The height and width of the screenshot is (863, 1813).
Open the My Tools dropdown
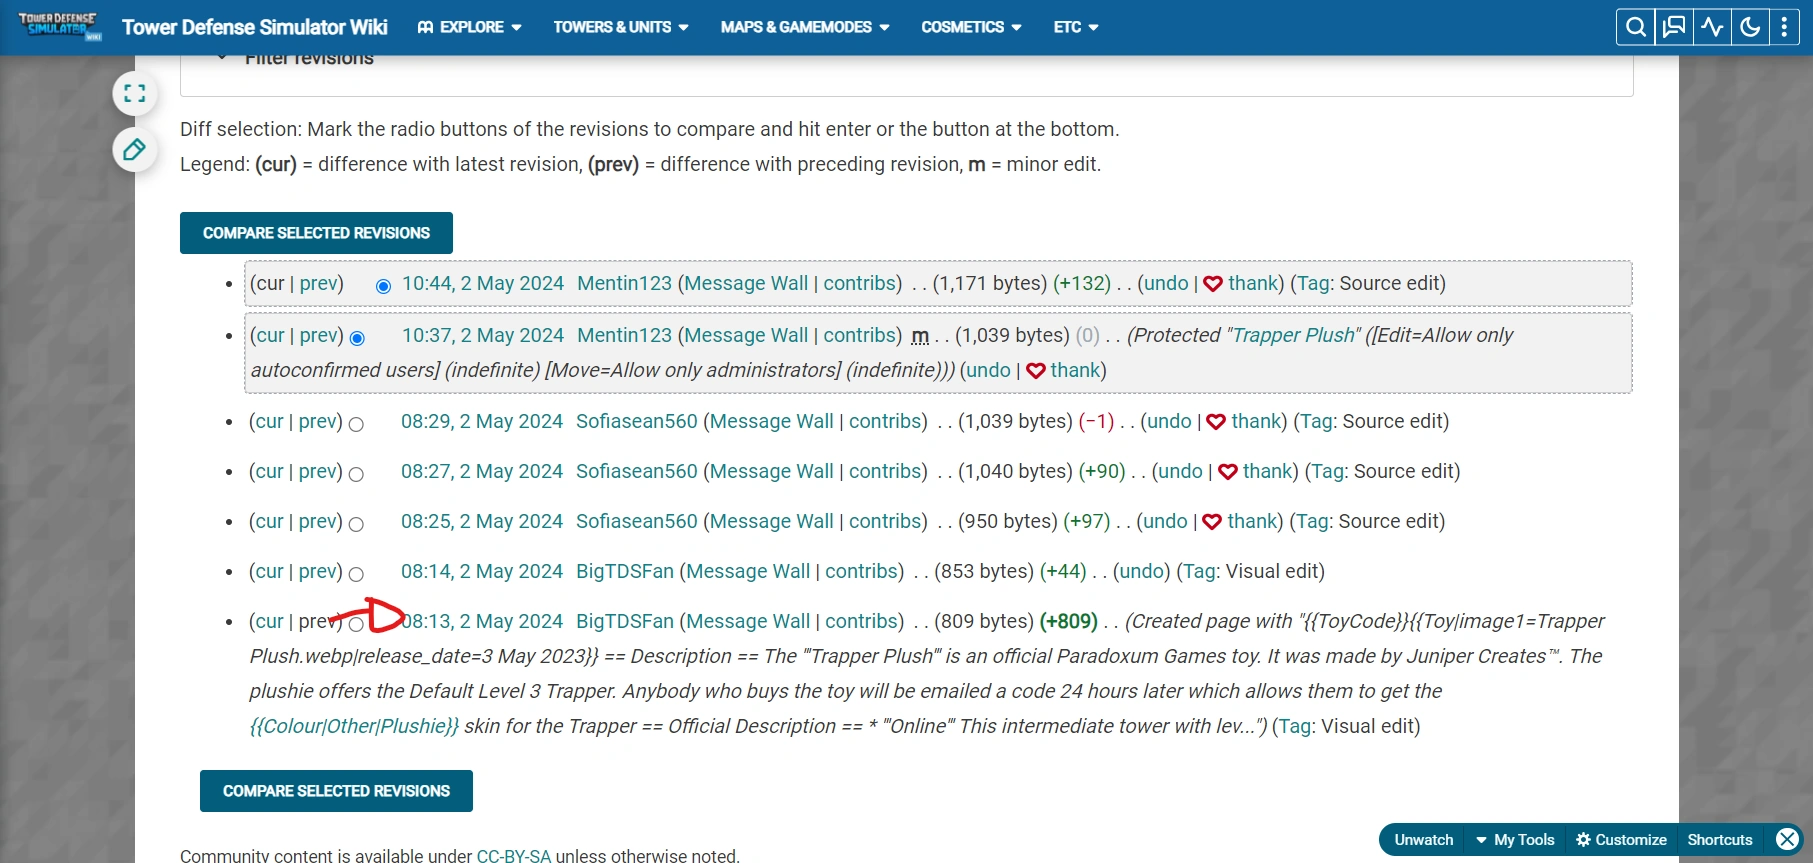[x=1515, y=840]
